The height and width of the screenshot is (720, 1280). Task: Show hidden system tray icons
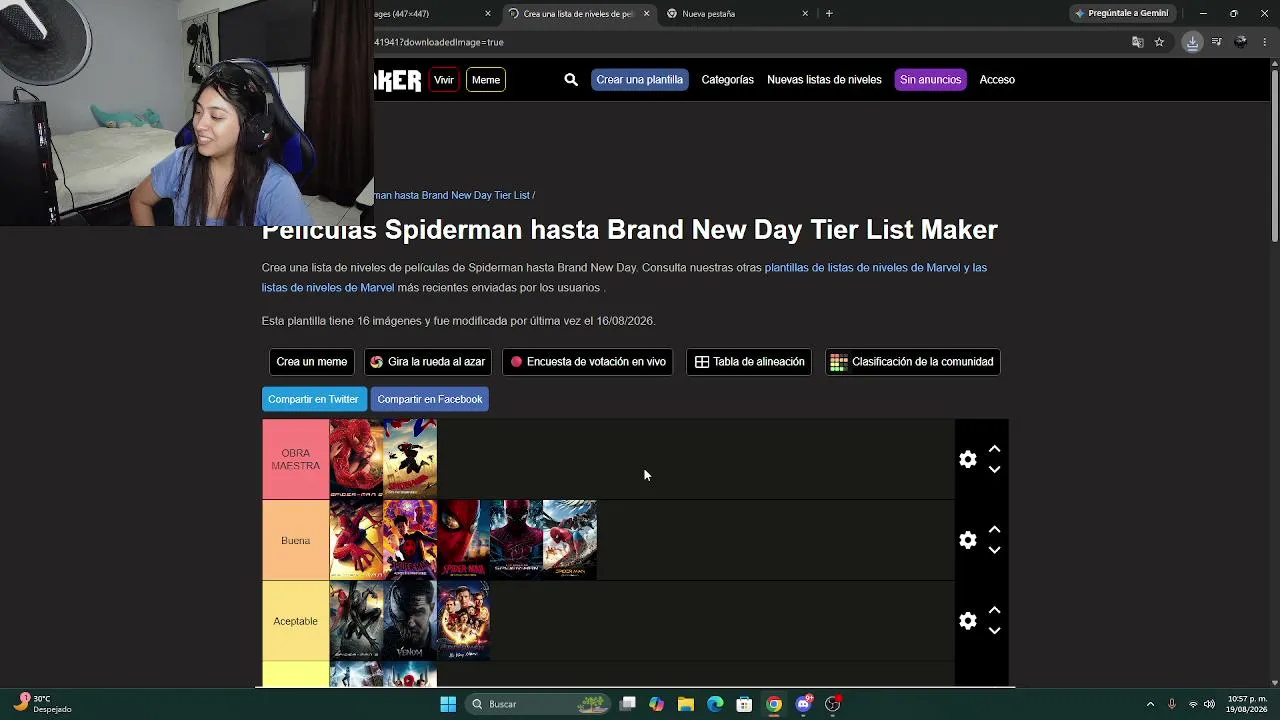pyautogui.click(x=1150, y=704)
